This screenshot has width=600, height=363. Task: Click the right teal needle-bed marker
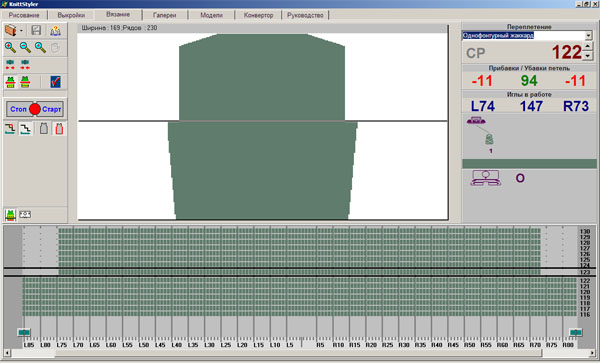pos(576,332)
